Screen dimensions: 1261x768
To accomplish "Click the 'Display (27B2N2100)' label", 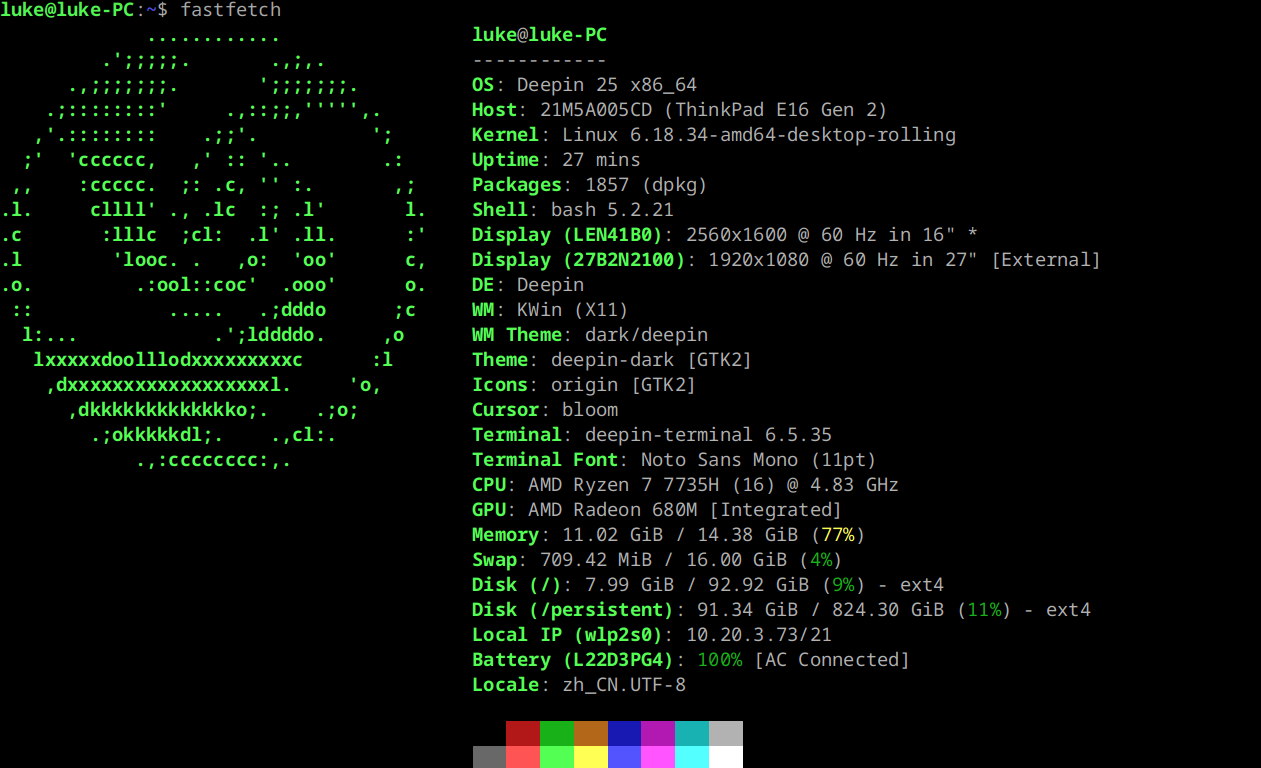I will pyautogui.click(x=579, y=260).
